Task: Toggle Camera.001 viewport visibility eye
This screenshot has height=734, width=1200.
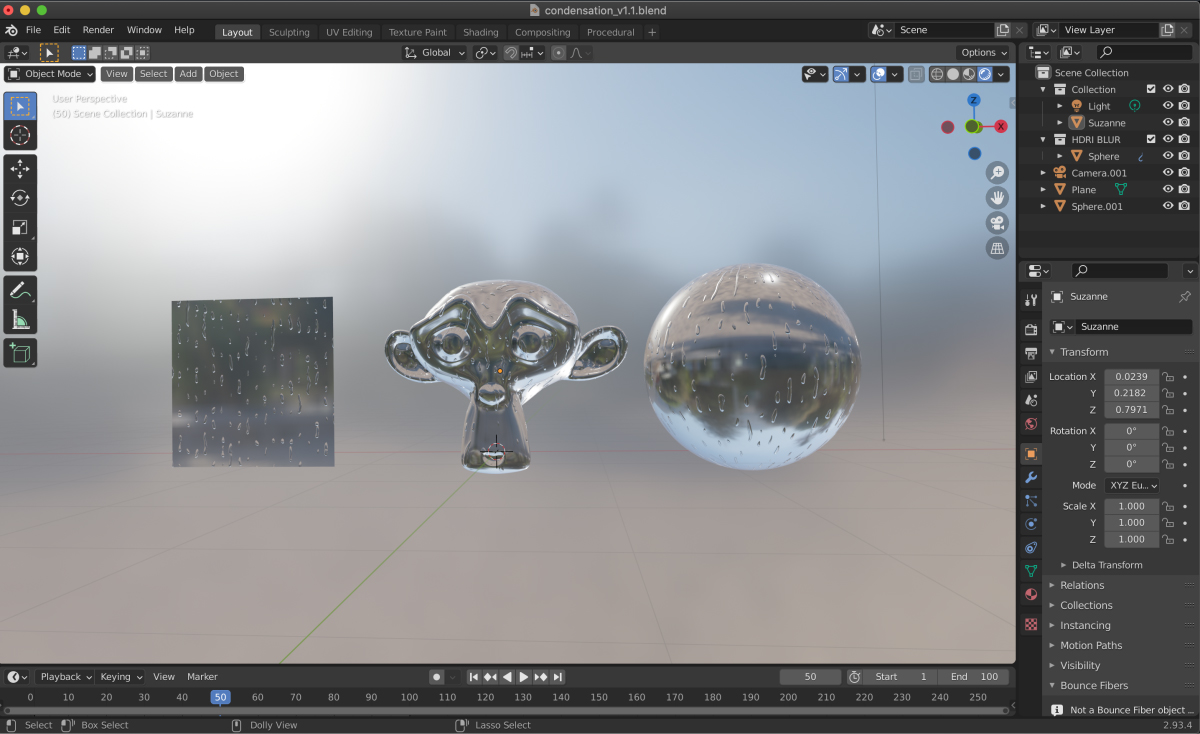Action: tap(1167, 173)
